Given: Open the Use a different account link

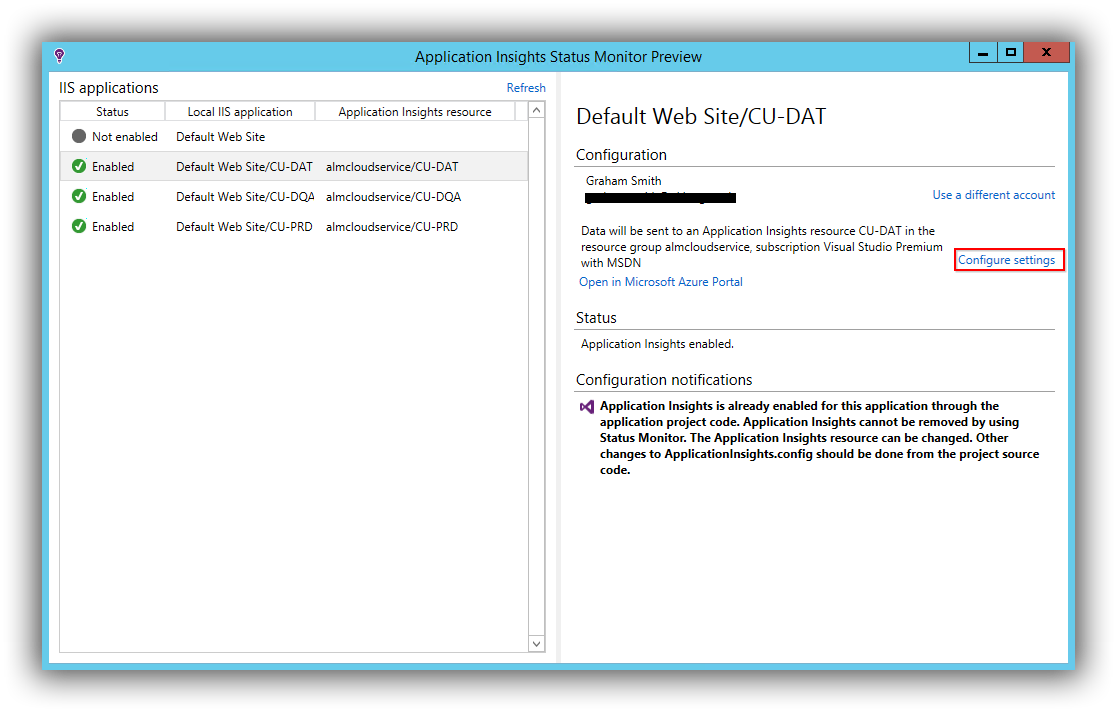Looking at the screenshot, I should point(993,194).
